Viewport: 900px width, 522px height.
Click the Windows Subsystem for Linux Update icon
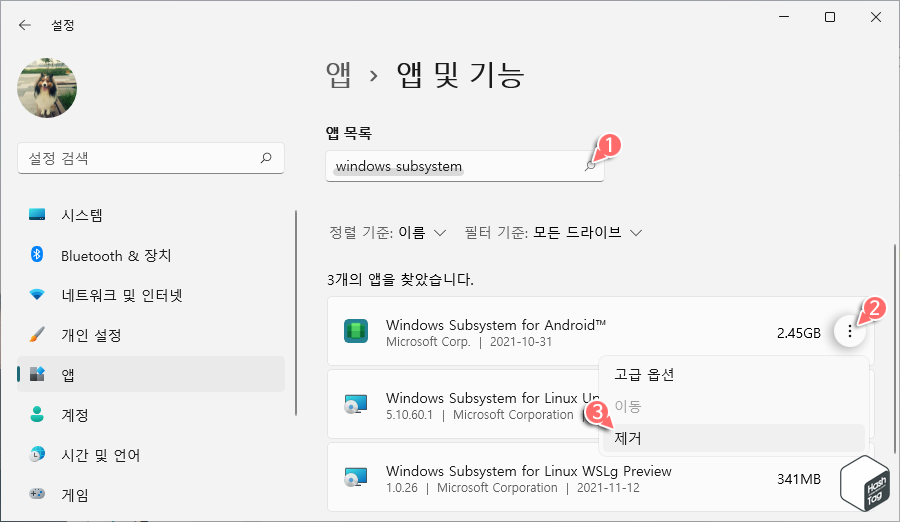(356, 404)
